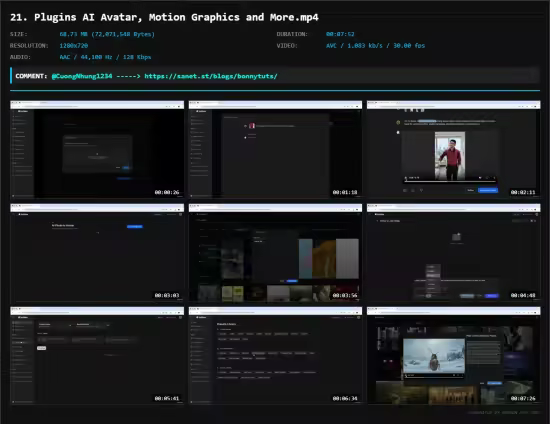
Task: Click the 'DURATION:' label
Action: (292, 34)
